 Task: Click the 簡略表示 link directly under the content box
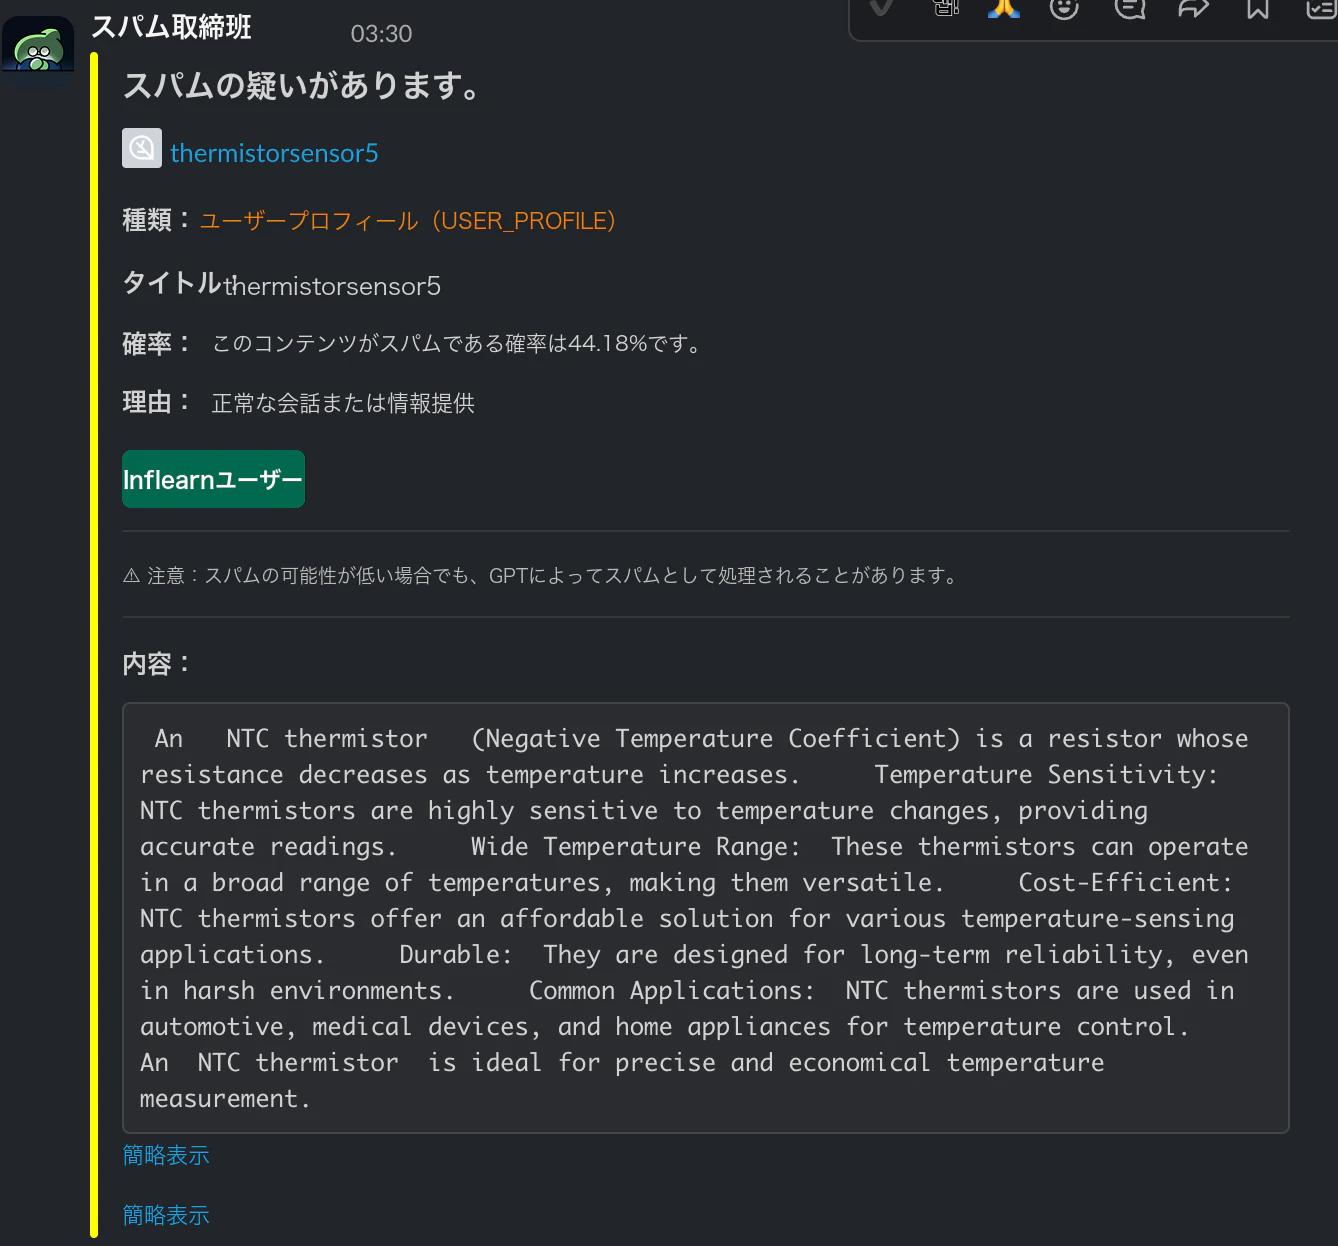tap(166, 1155)
